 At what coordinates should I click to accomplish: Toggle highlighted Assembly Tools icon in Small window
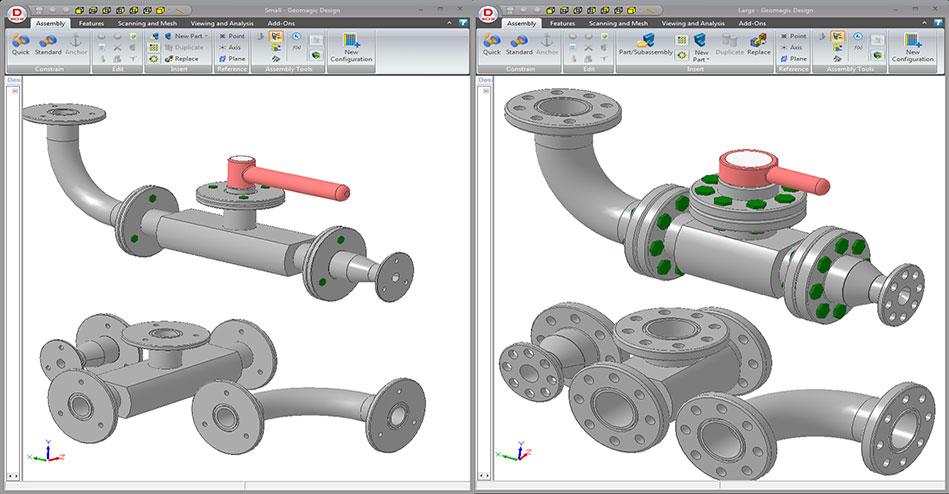(x=276, y=36)
